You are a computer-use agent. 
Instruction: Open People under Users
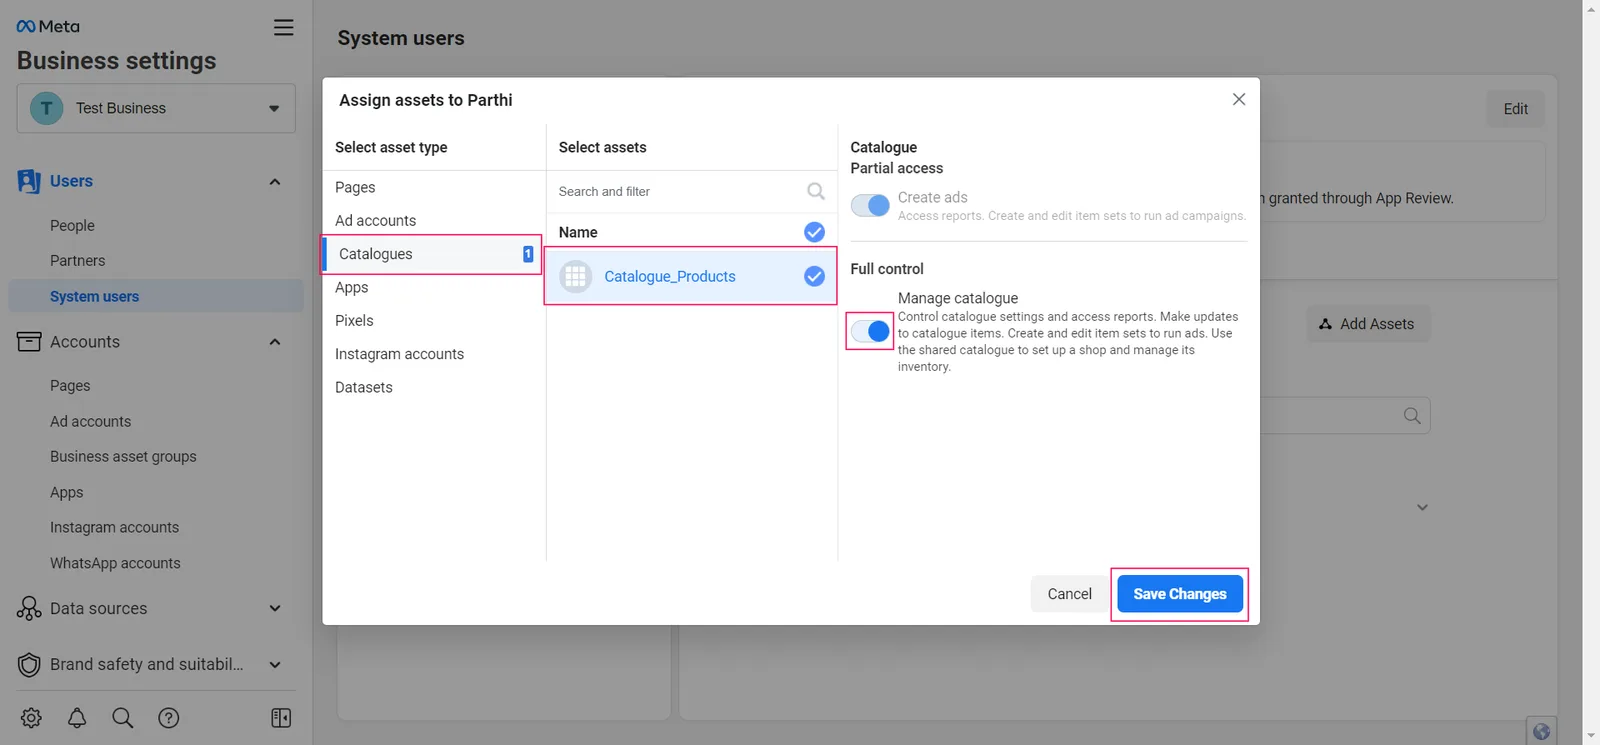click(72, 226)
